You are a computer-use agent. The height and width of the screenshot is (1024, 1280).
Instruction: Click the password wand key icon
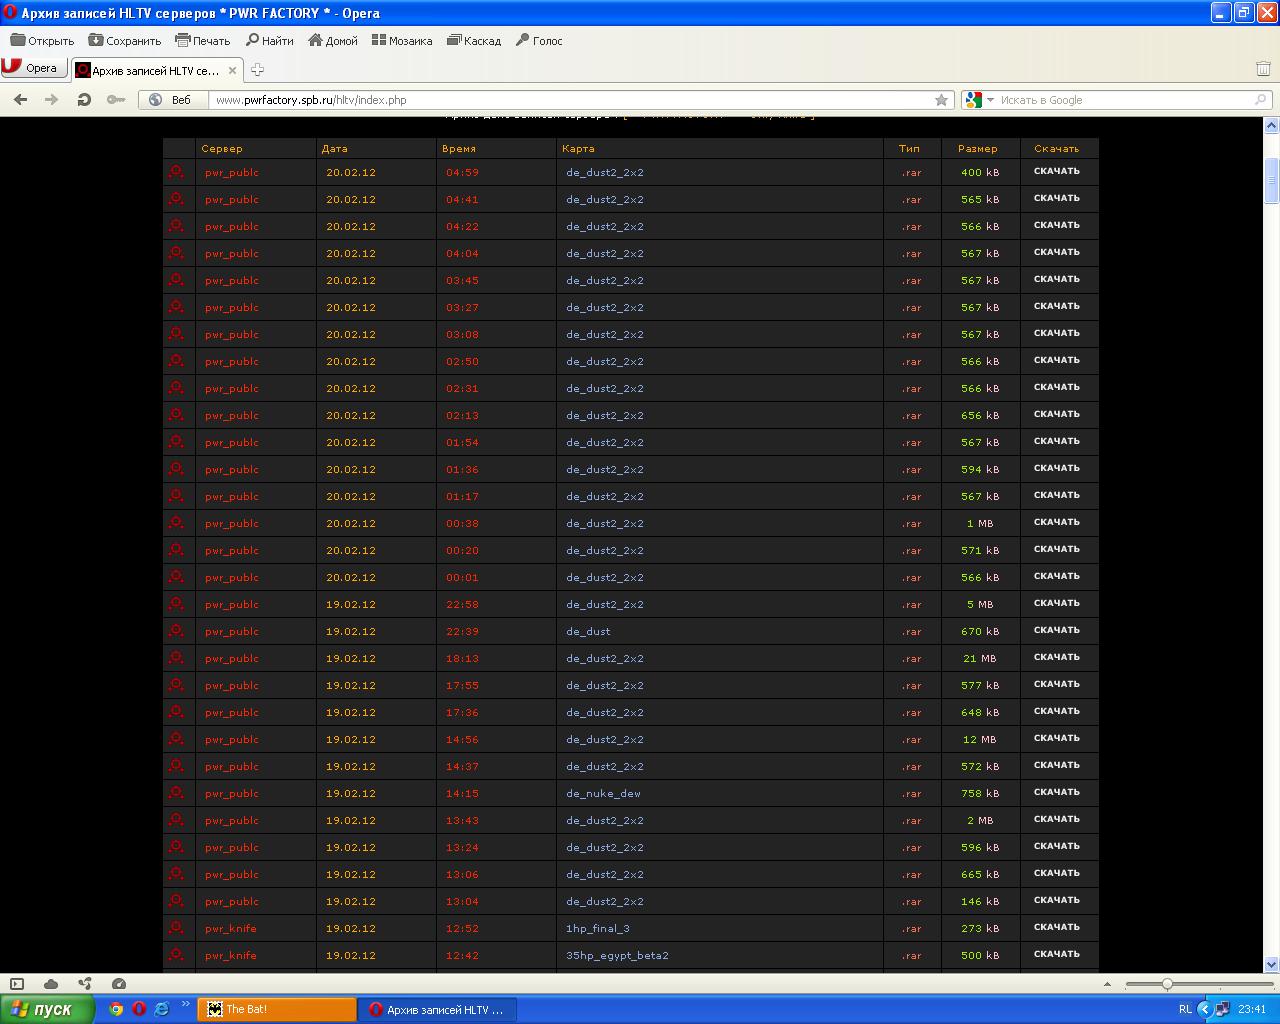coord(116,100)
